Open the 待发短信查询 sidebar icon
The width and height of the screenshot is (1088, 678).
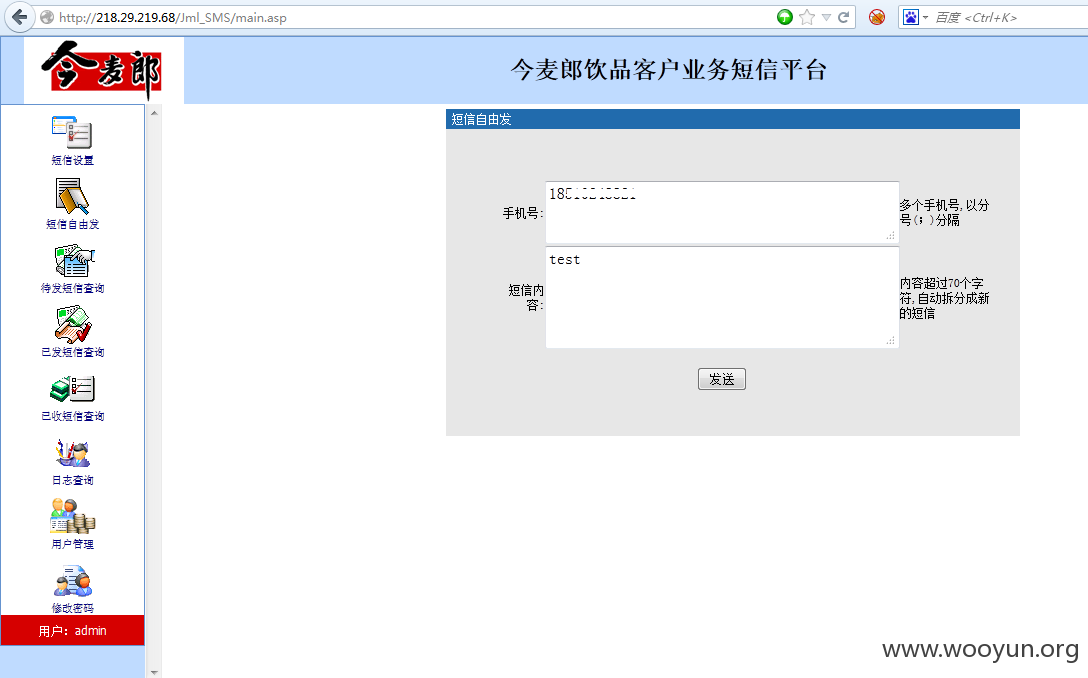point(74,261)
